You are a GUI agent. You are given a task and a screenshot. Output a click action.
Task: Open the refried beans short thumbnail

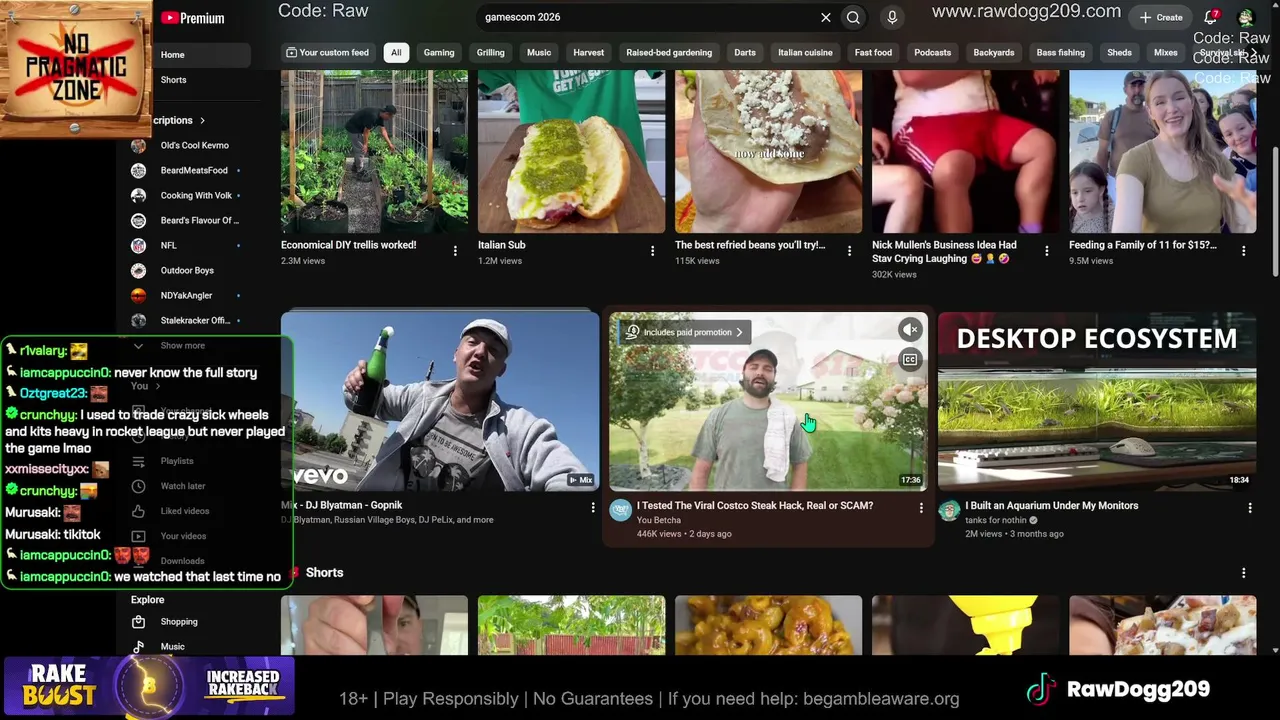(x=768, y=151)
